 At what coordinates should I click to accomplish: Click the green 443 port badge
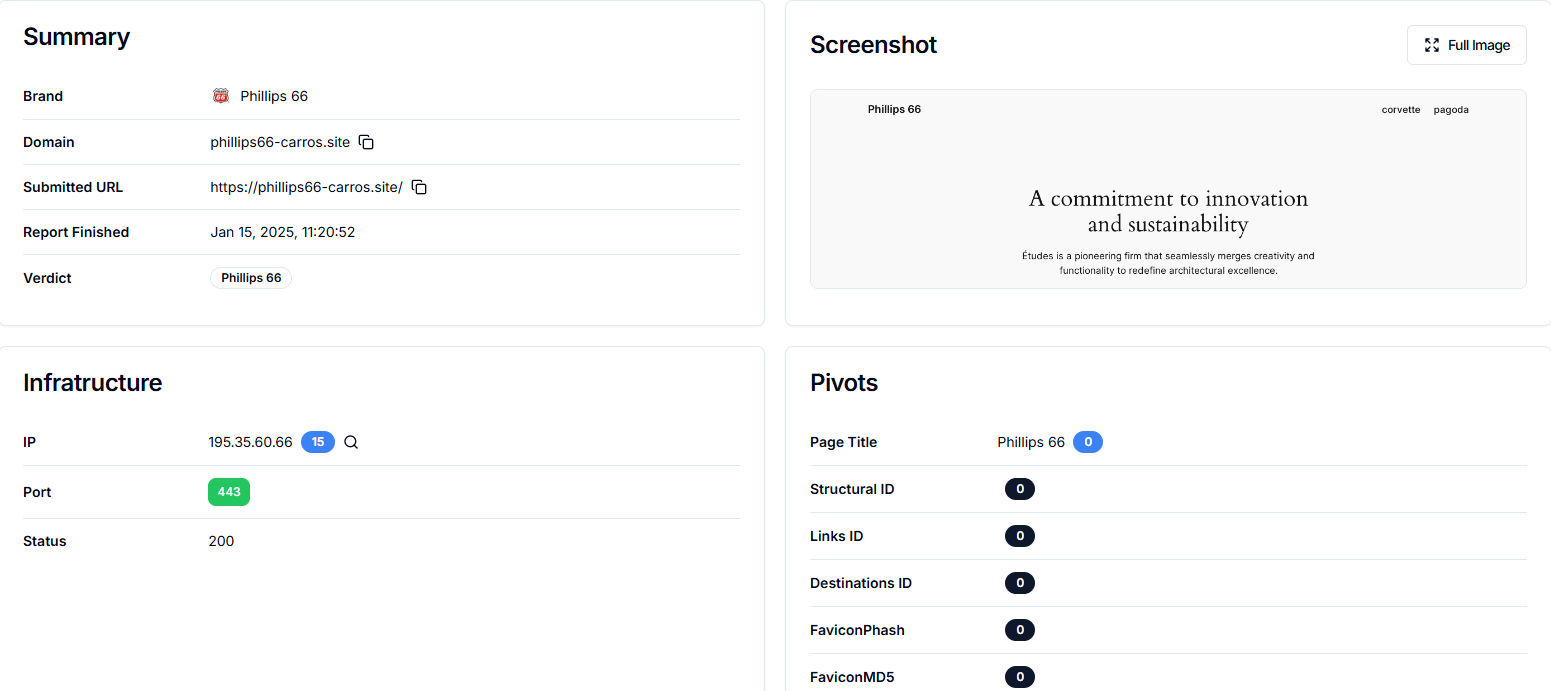(x=229, y=492)
